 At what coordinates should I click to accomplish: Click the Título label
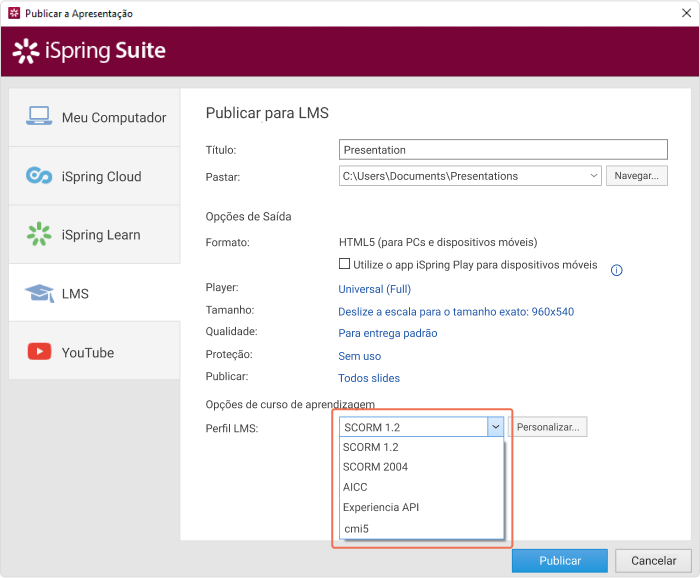[221, 150]
